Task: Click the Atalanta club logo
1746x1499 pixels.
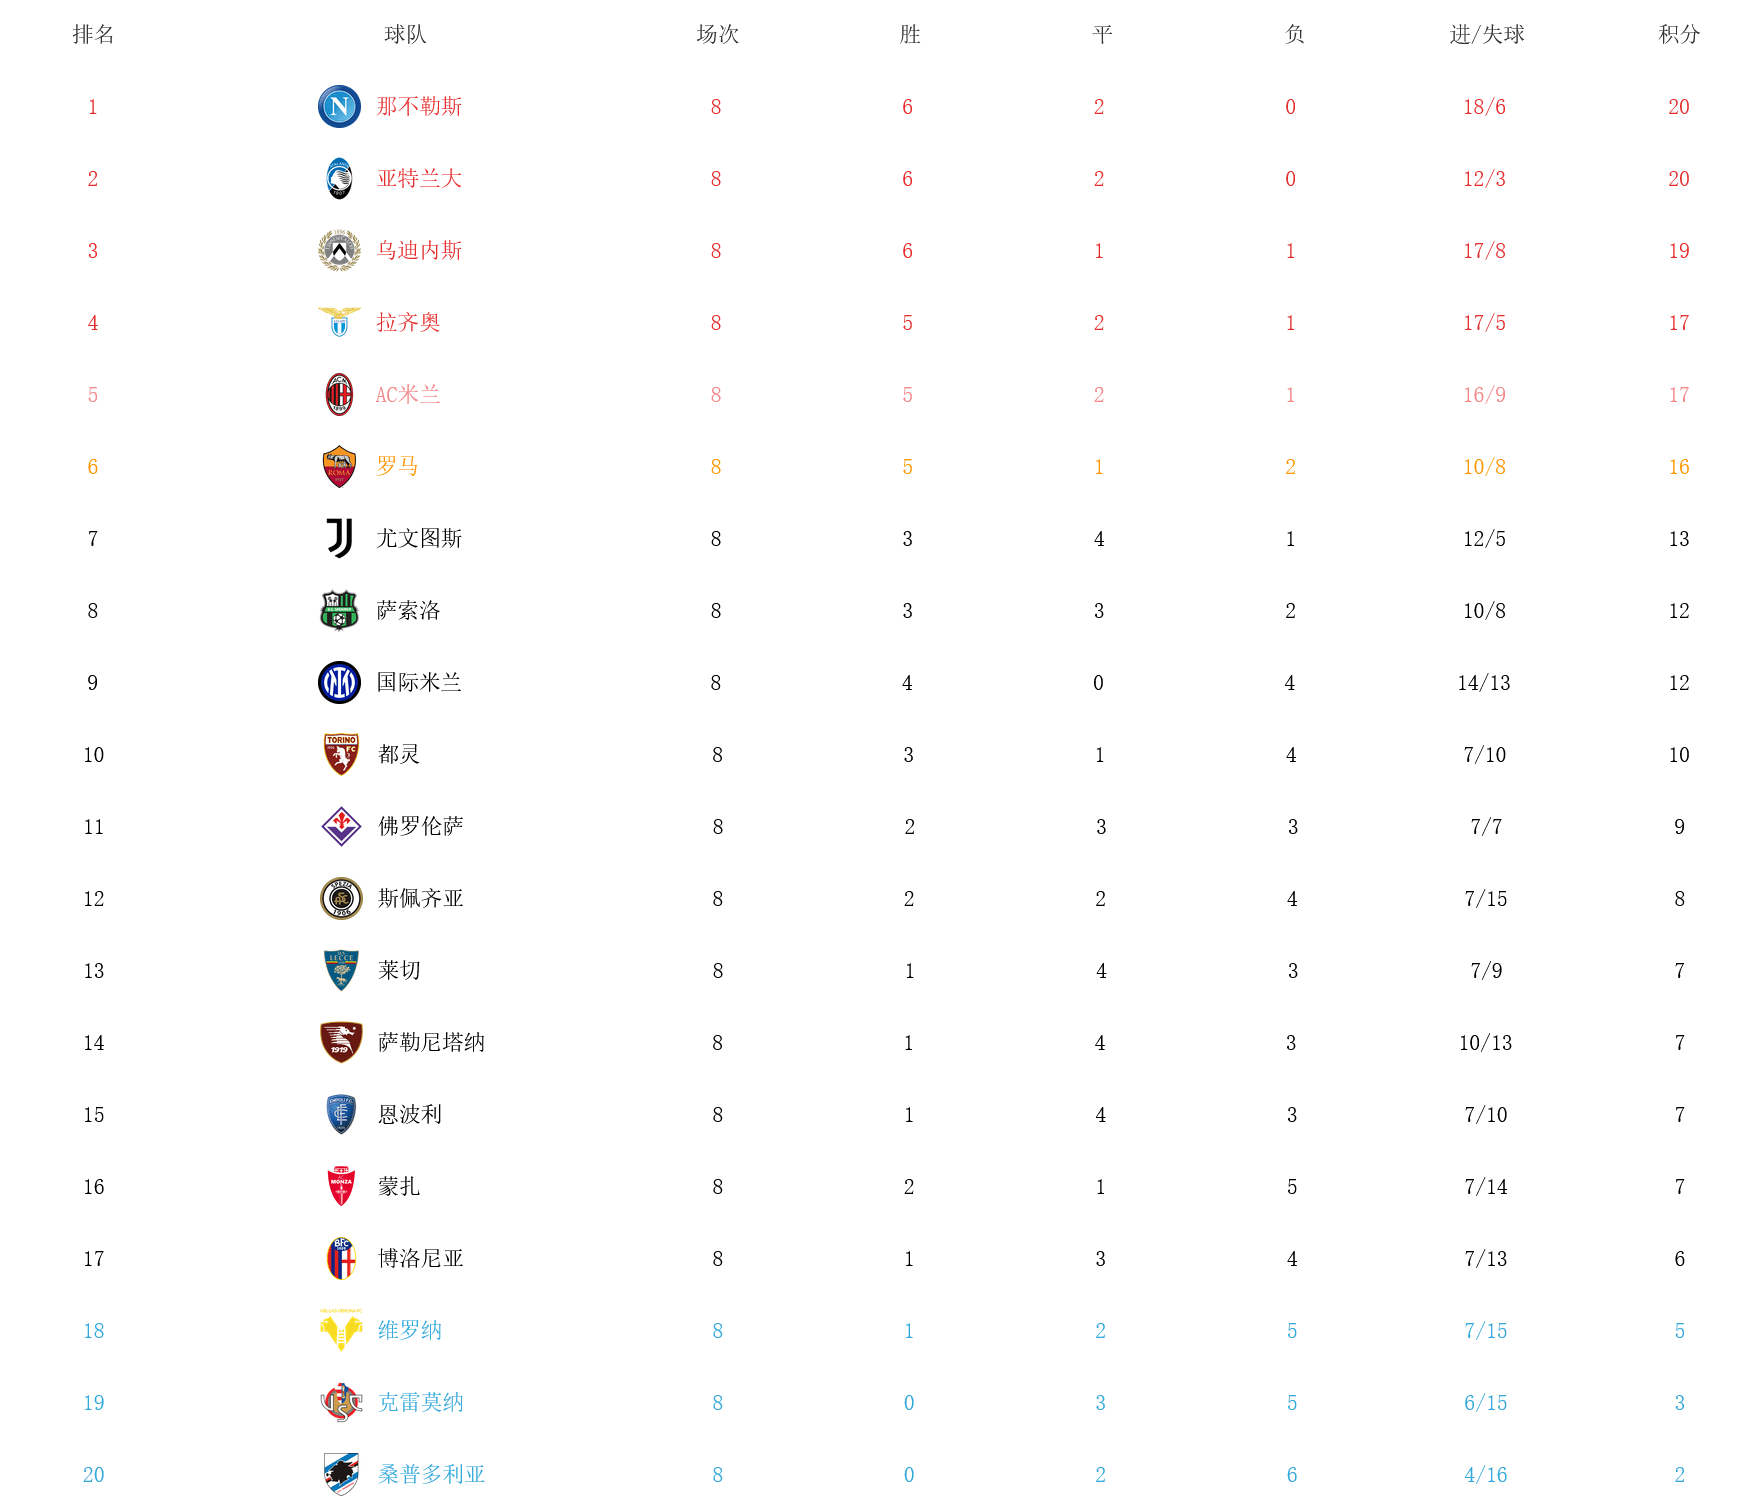Action: click(x=339, y=178)
